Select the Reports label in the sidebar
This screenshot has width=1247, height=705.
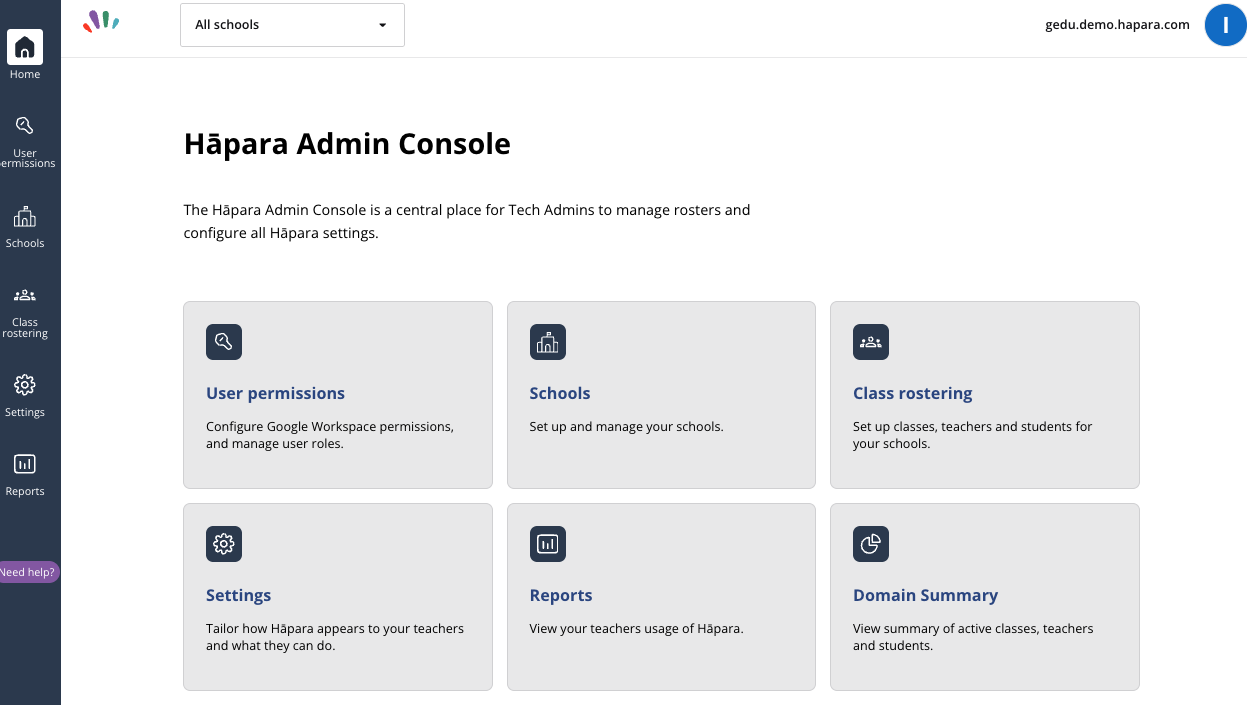point(25,491)
